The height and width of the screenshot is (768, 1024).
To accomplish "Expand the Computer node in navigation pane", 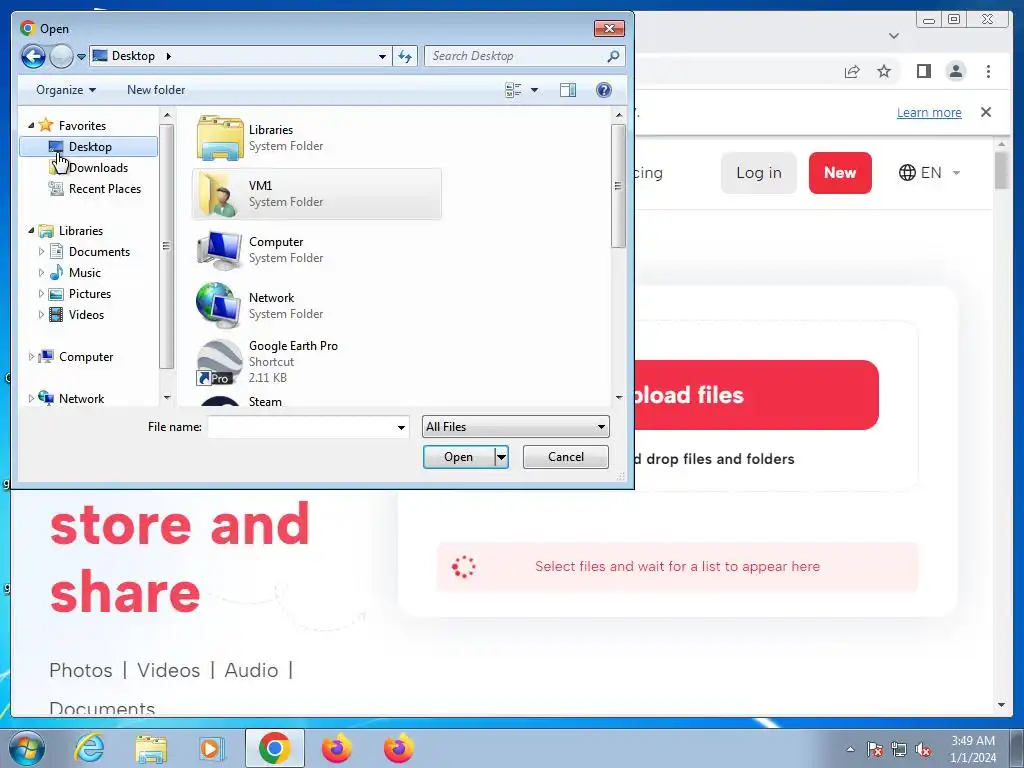I will coord(31,357).
